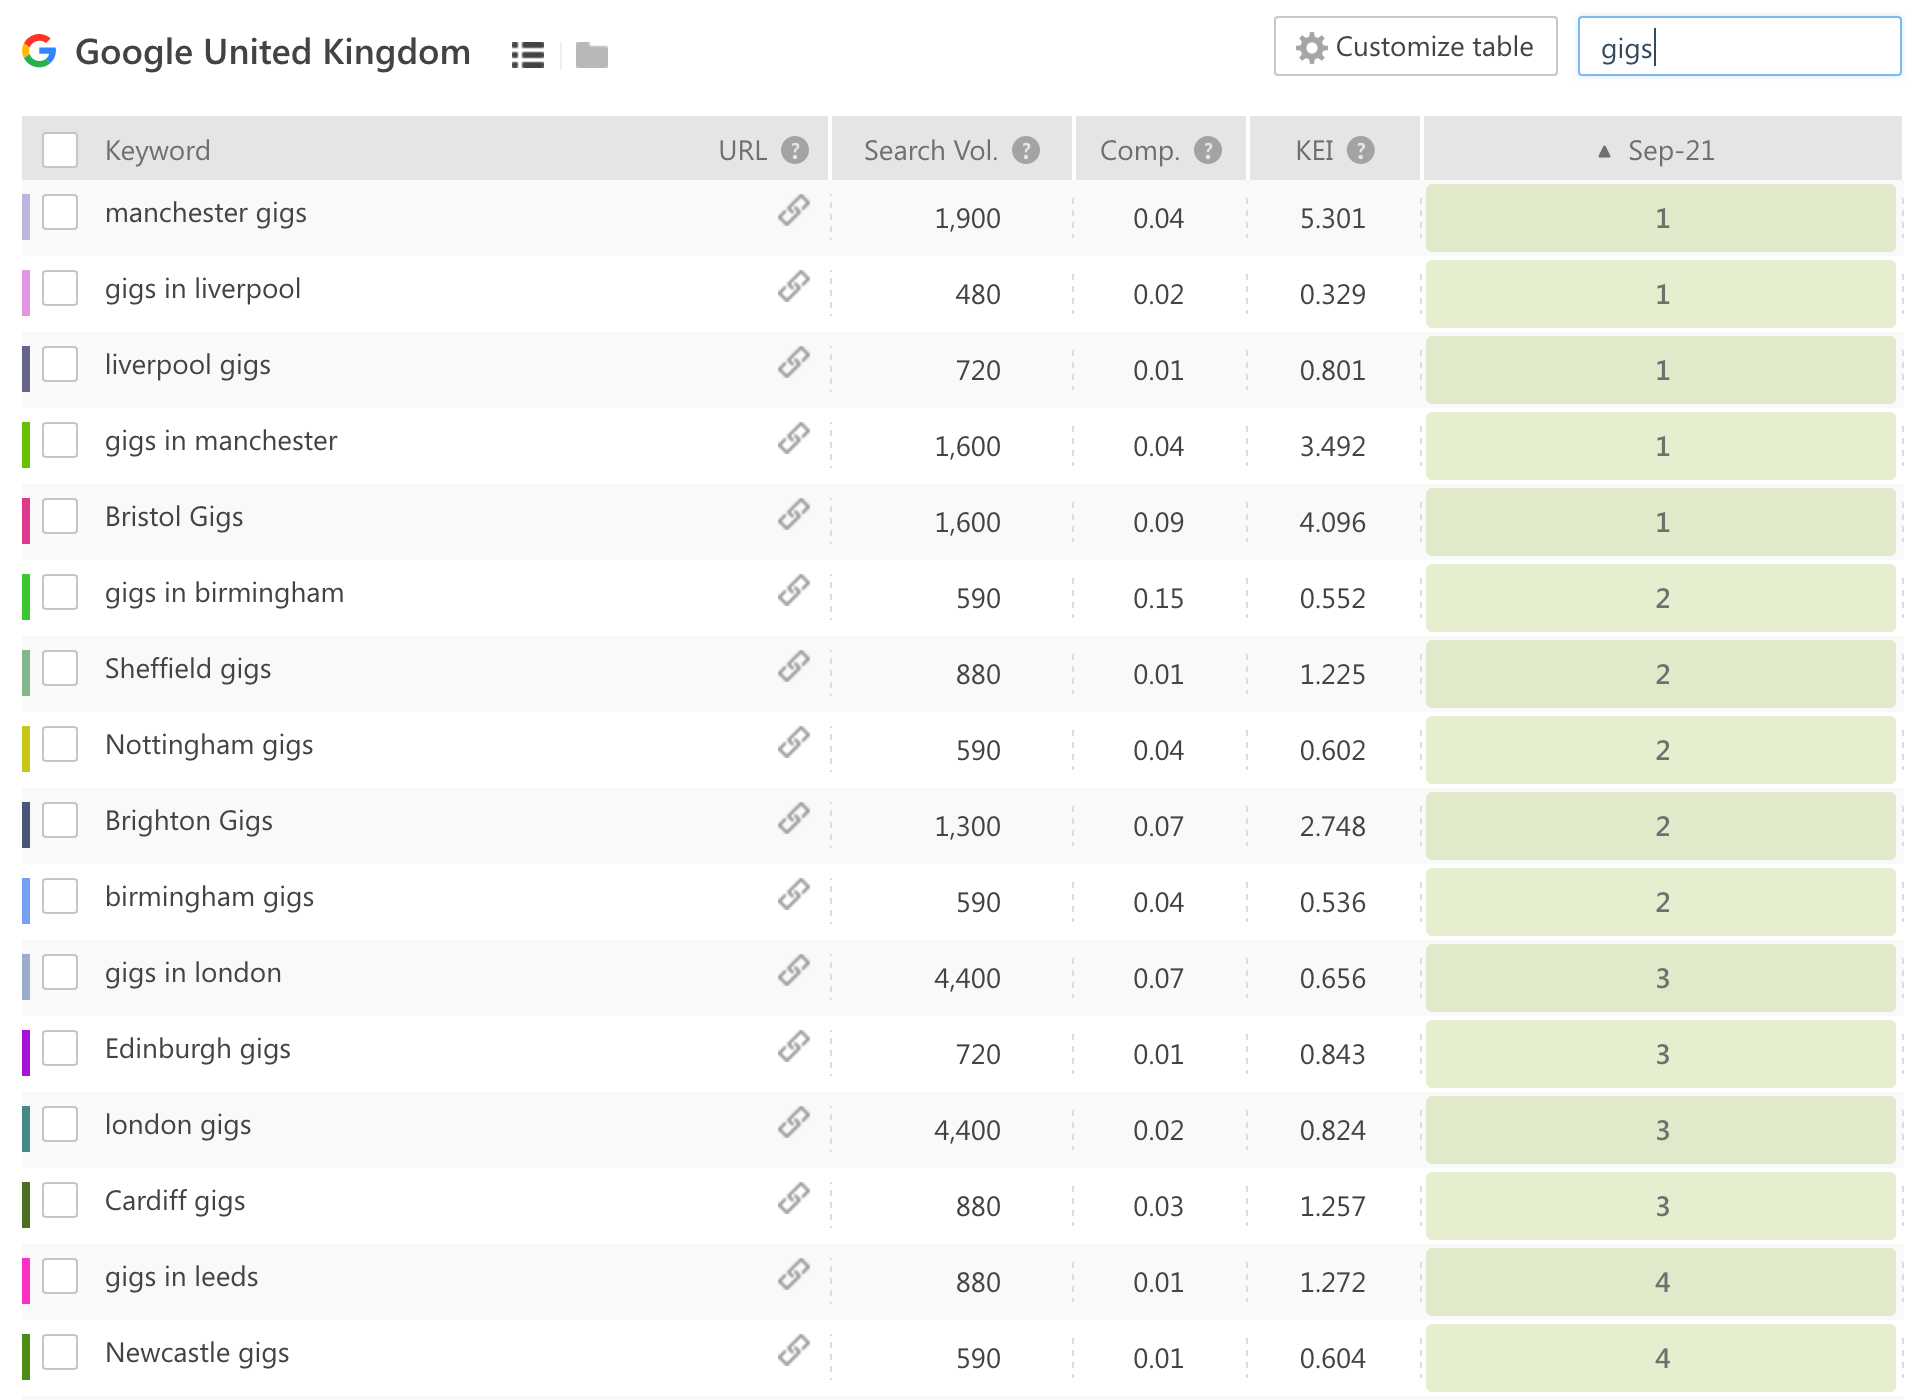
Task: Show Search Vol. help tooltip icon
Action: (x=1026, y=150)
